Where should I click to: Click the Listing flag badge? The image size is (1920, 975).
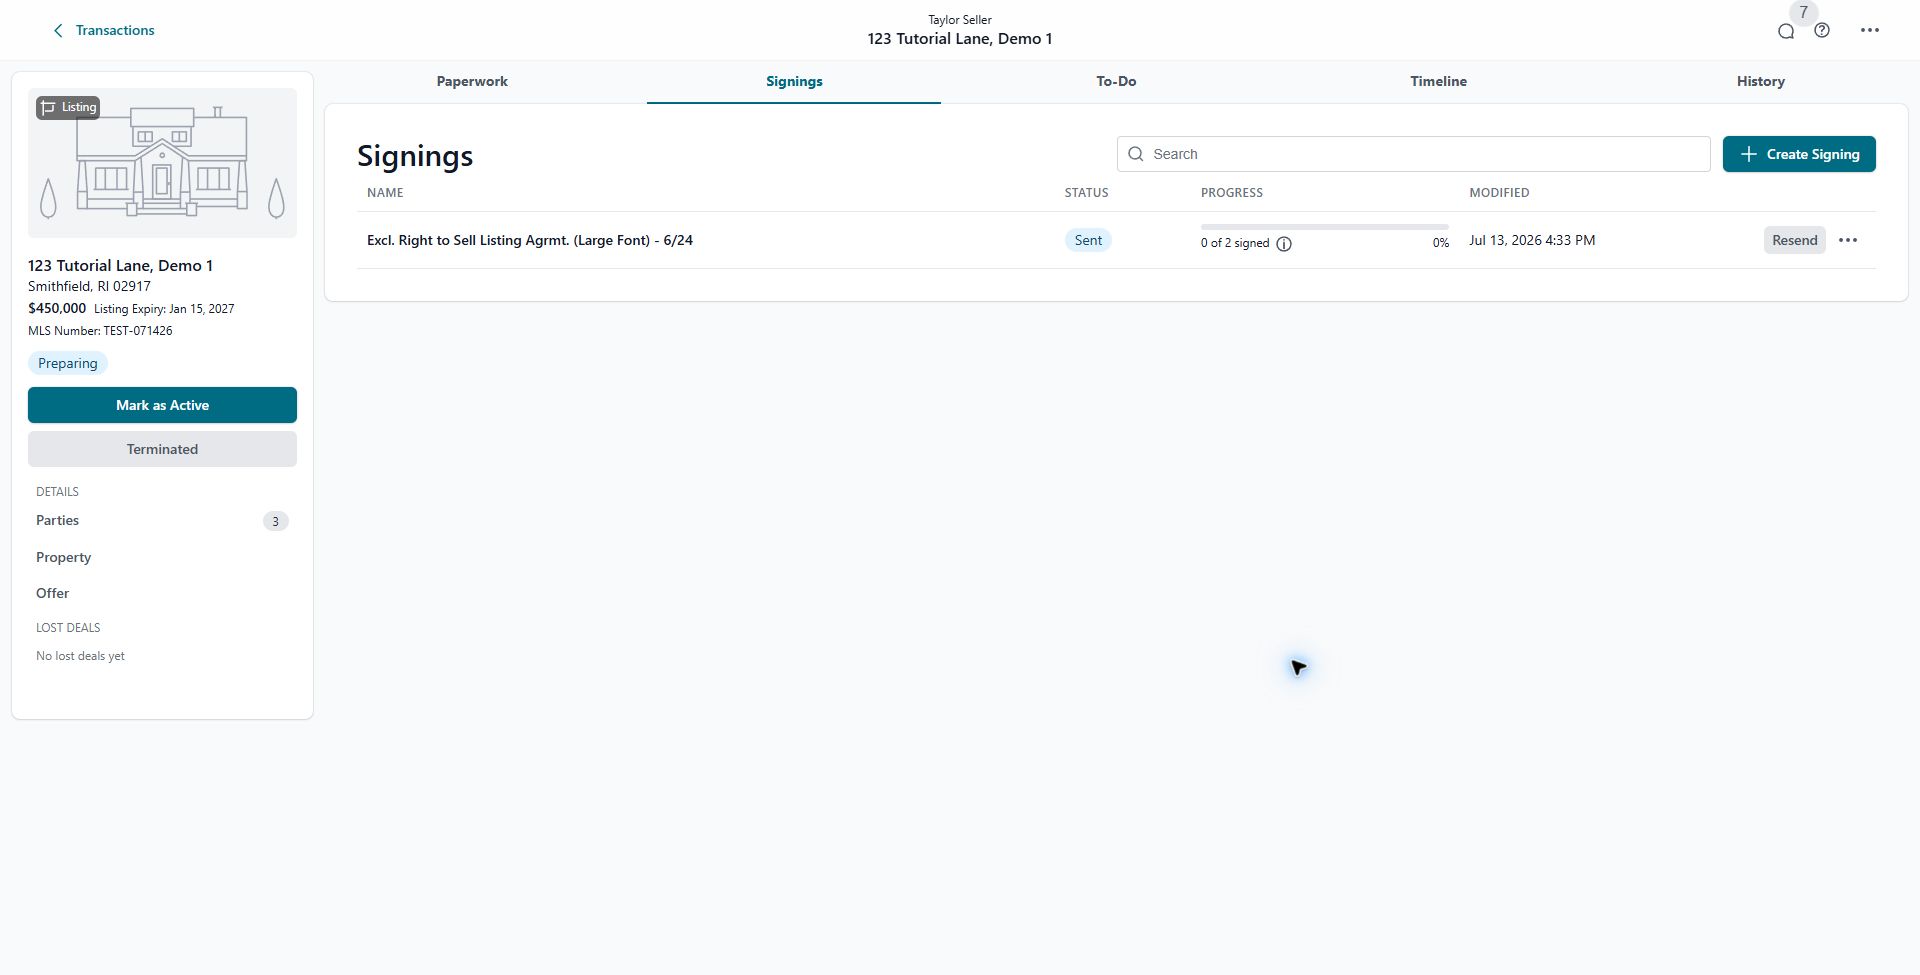coord(68,107)
